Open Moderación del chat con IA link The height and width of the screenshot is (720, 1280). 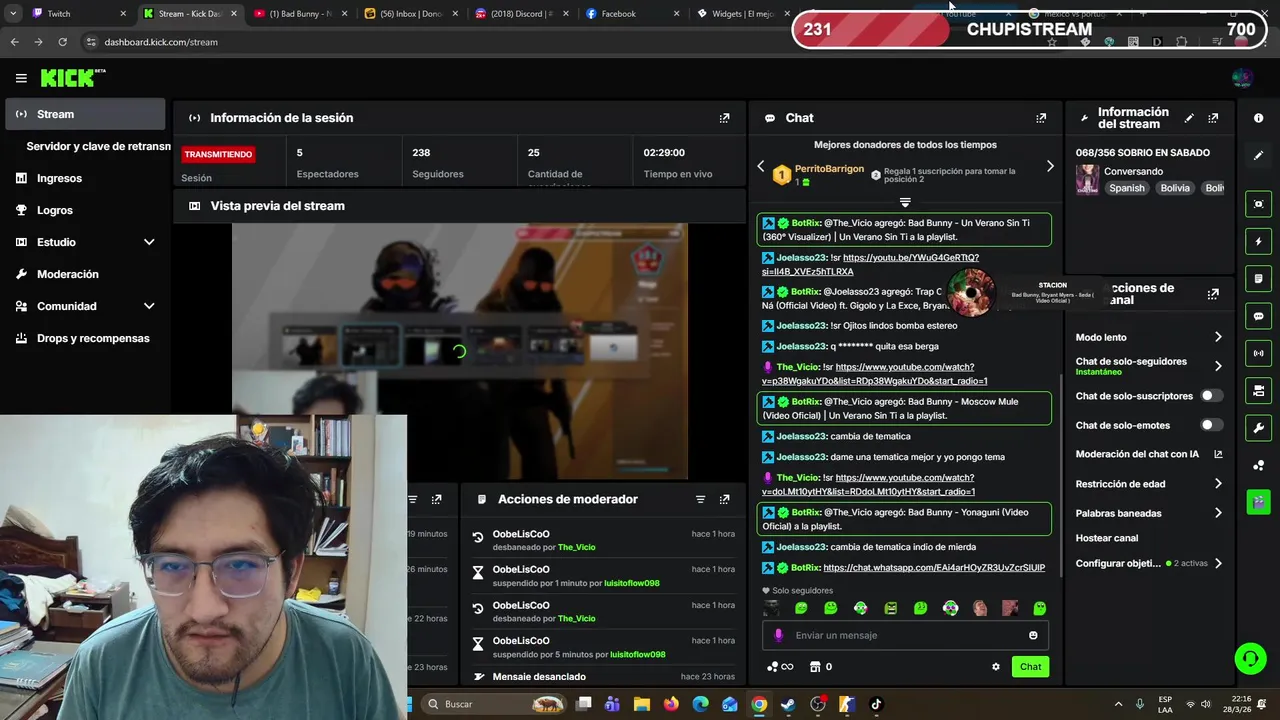point(1149,454)
